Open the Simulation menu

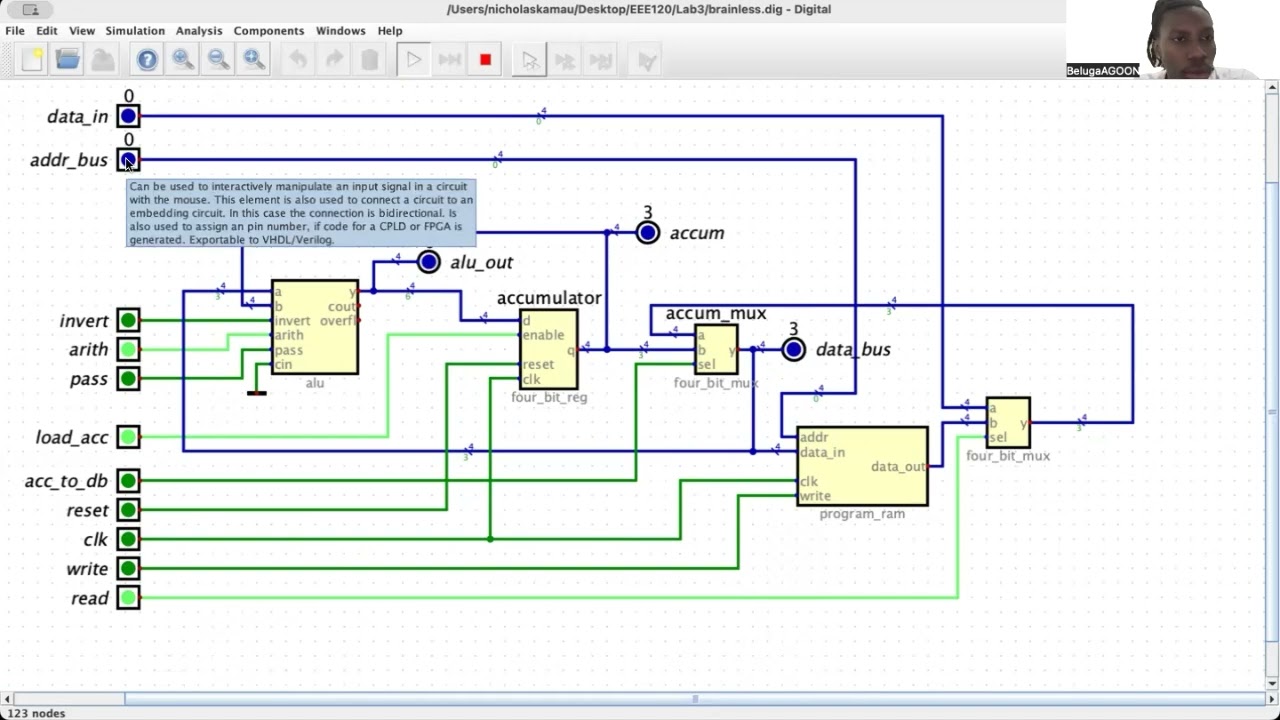tap(135, 31)
